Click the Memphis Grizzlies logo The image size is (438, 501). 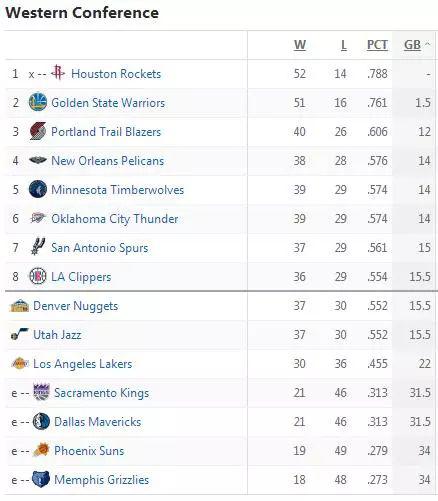click(41, 479)
